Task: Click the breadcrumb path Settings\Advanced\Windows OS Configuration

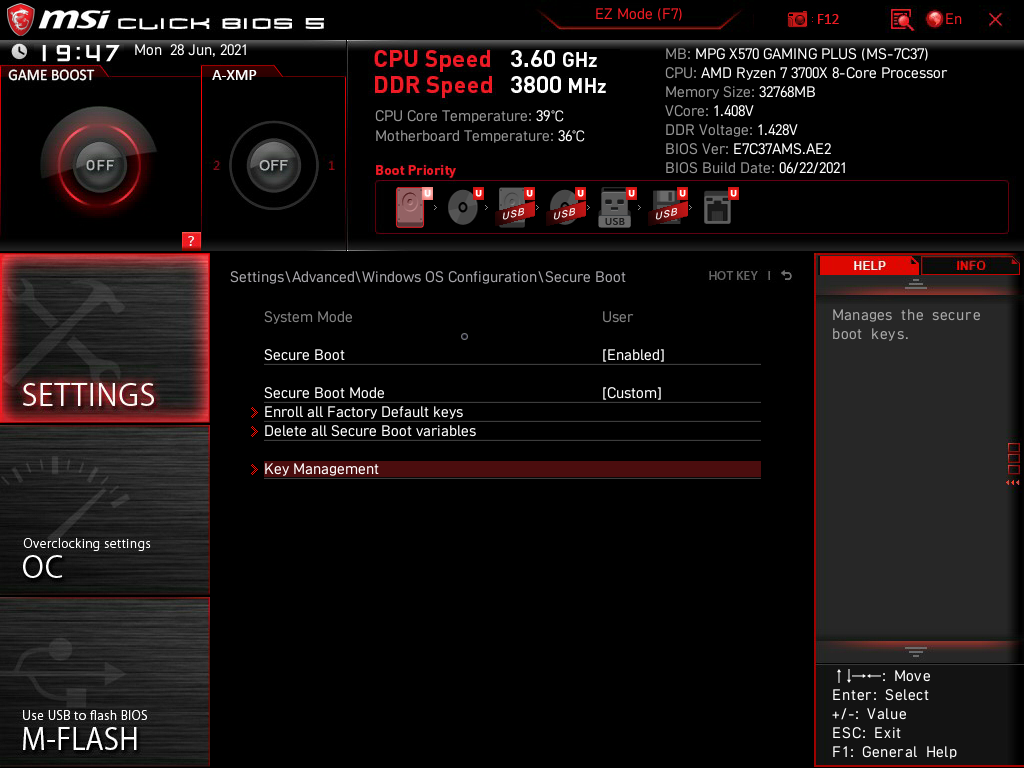Action: pyautogui.click(x=383, y=277)
